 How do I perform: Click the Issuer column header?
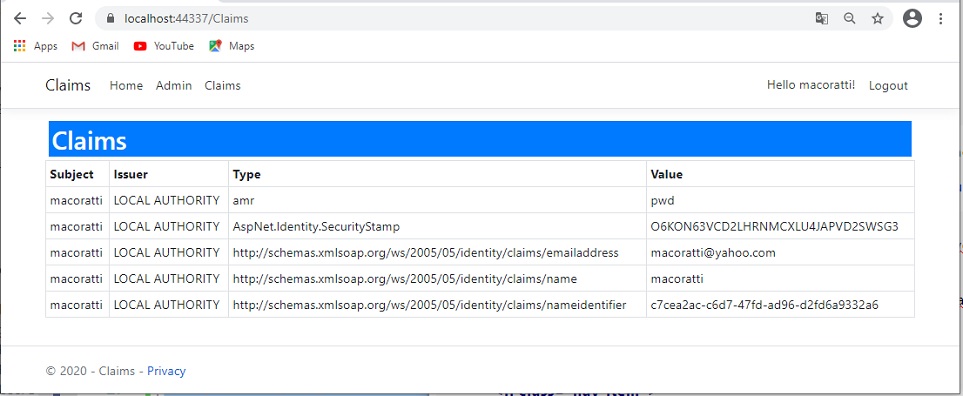pyautogui.click(x=169, y=174)
